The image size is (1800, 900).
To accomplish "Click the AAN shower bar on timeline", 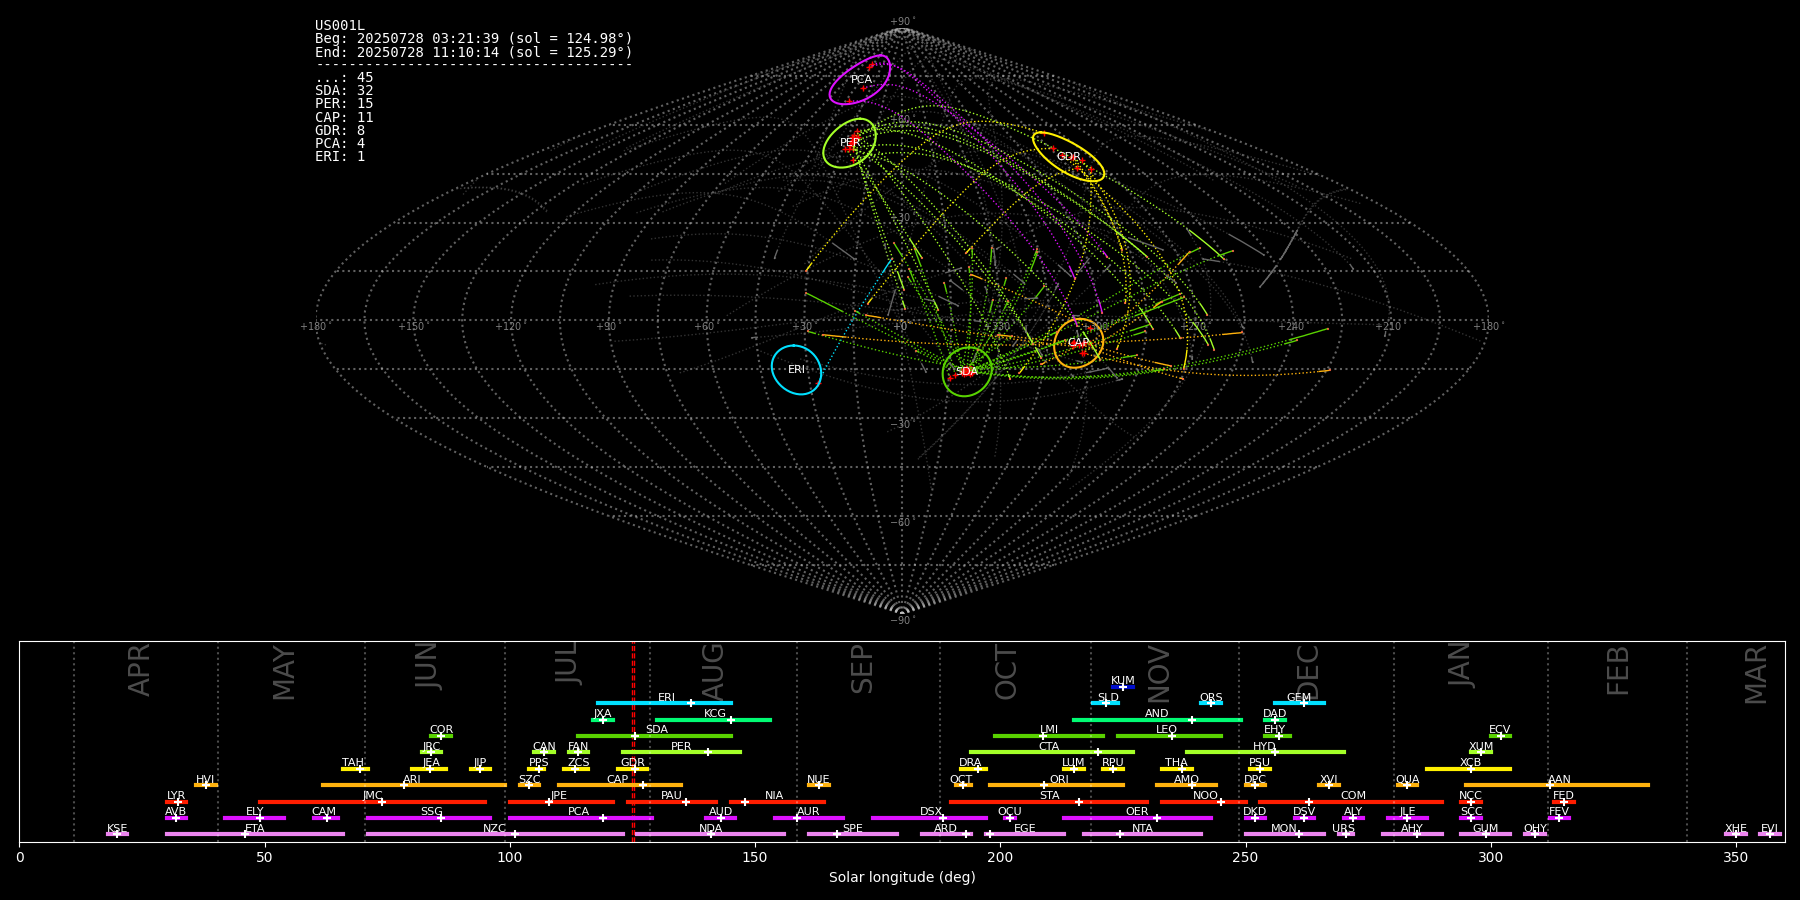I will pos(1557,785).
